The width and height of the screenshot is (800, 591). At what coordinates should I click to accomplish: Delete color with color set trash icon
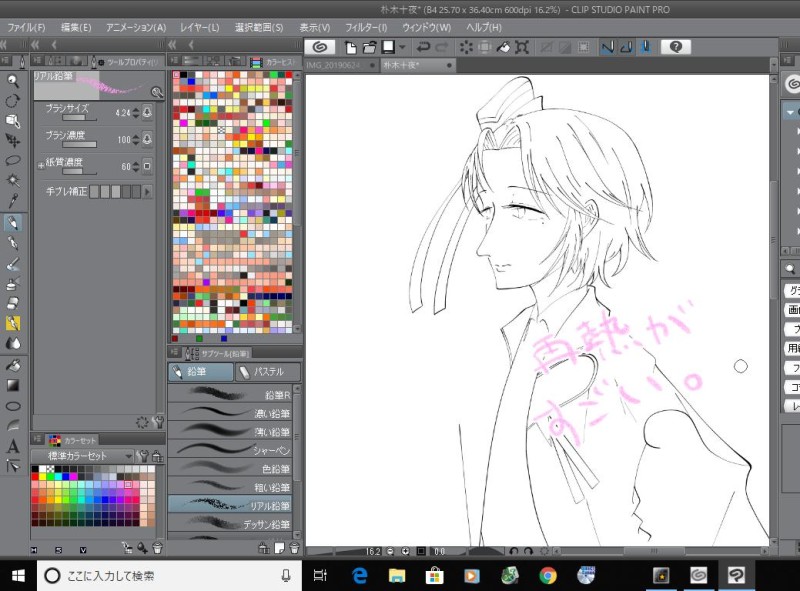point(158,548)
